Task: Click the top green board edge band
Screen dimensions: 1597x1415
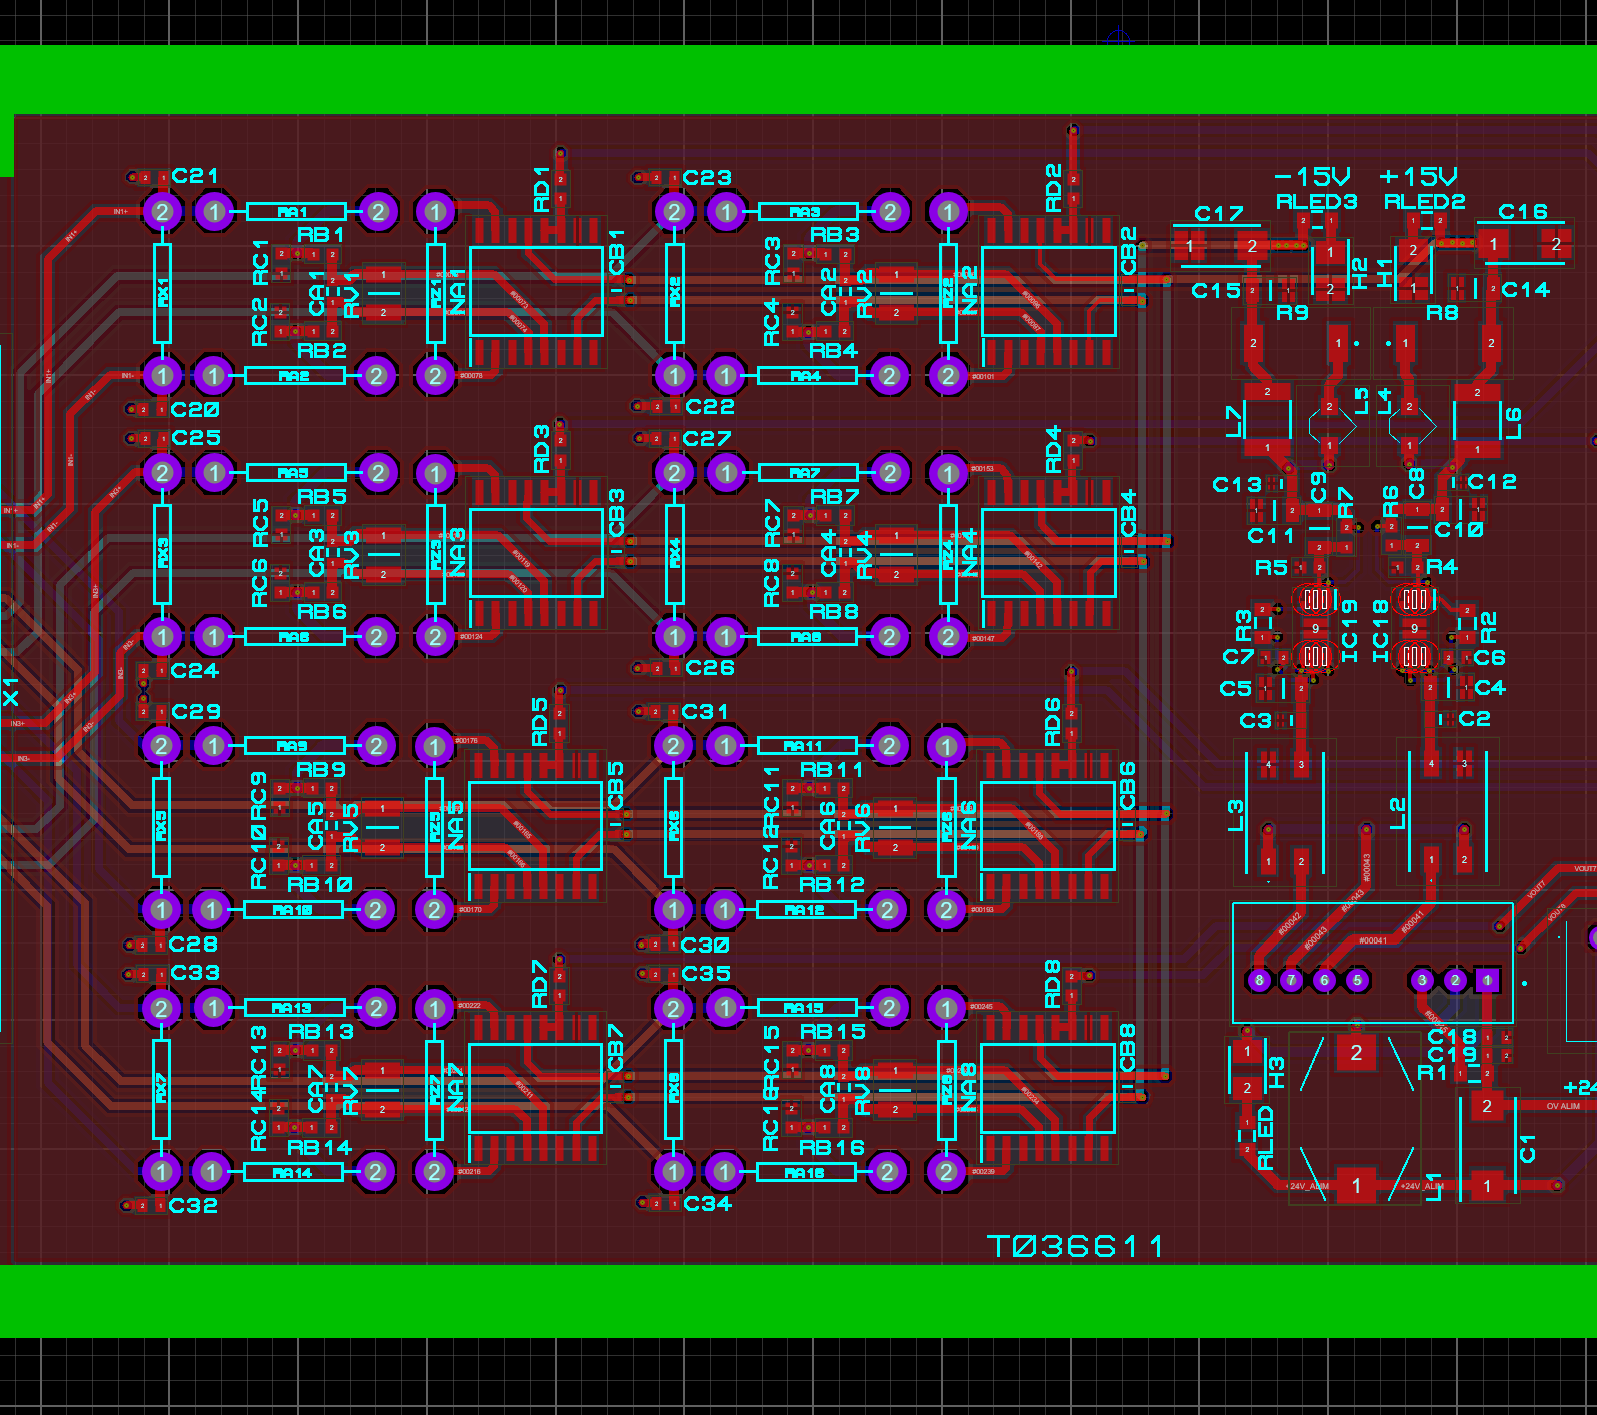Action: (x=798, y=79)
